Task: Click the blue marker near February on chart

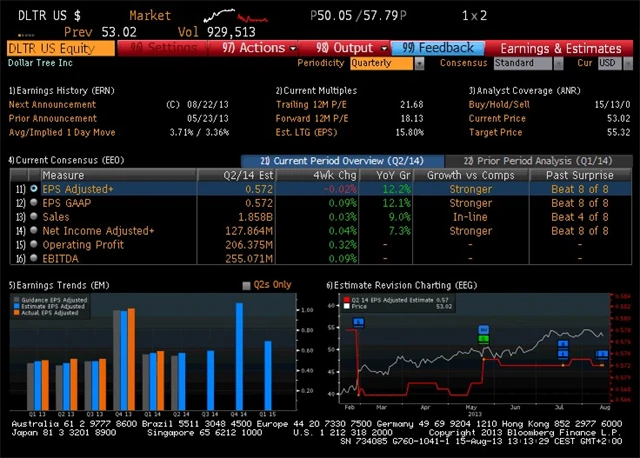Action: click(357, 321)
